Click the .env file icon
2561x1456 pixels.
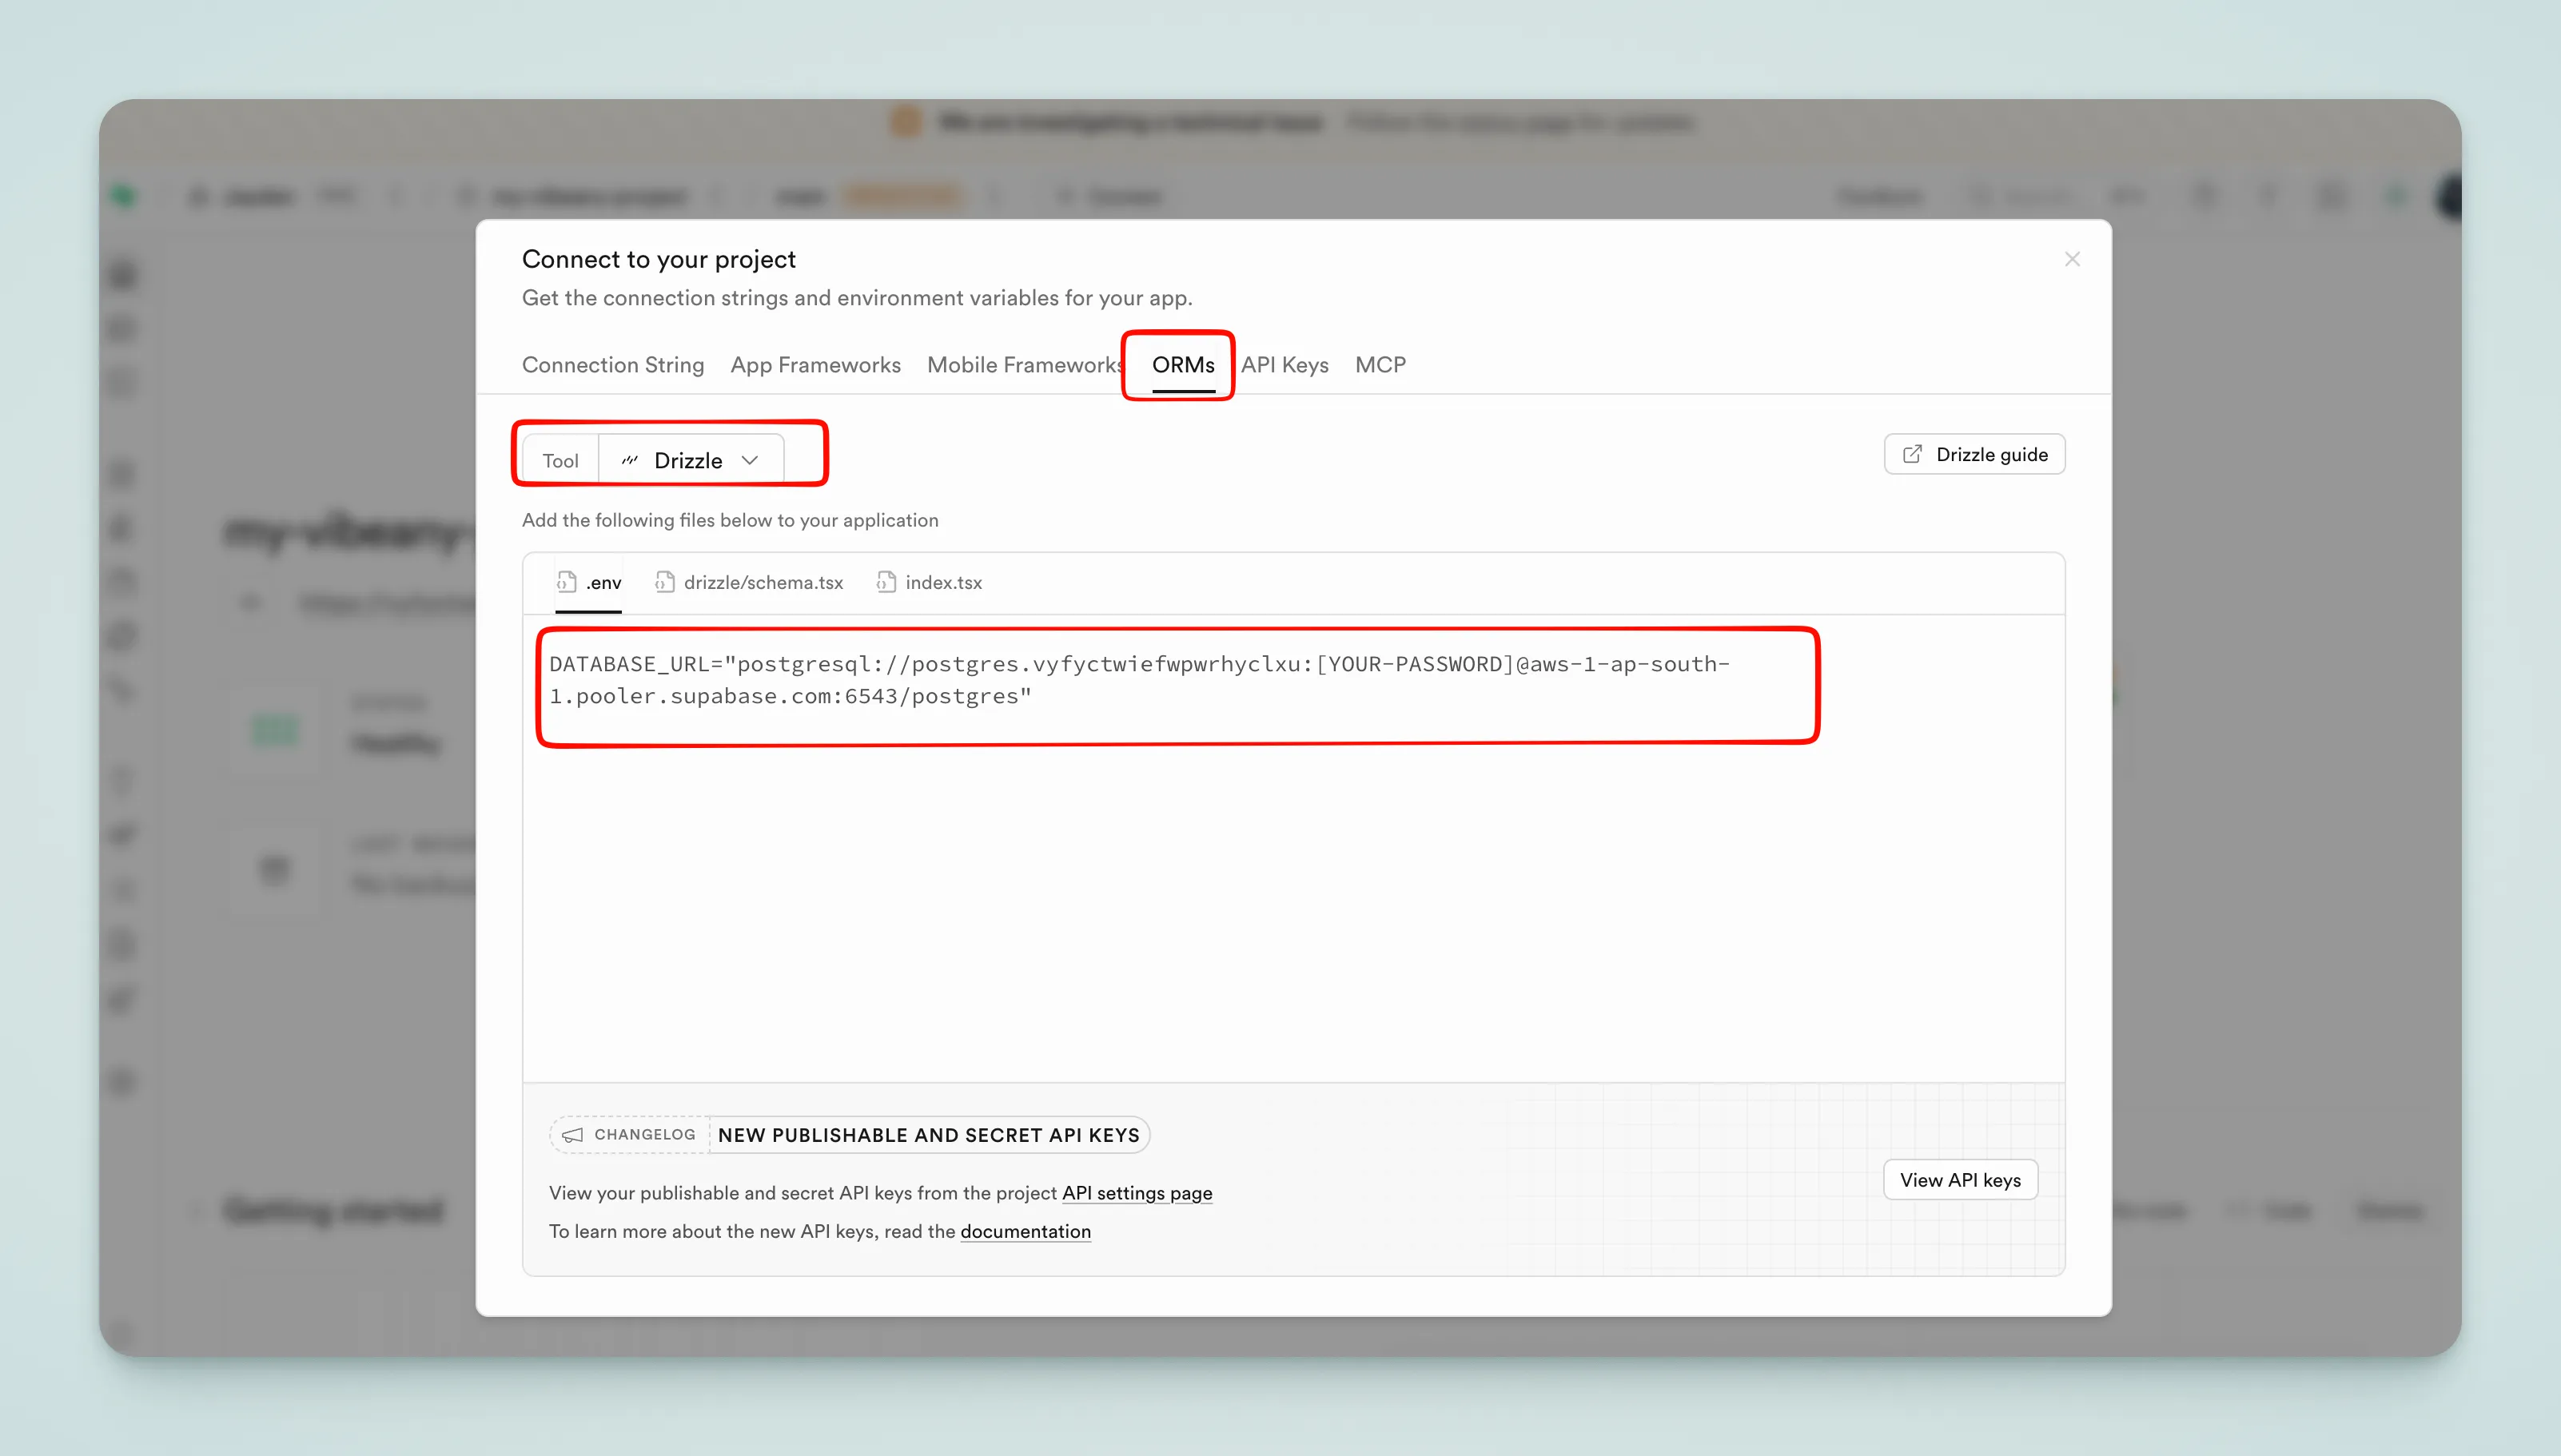click(567, 582)
